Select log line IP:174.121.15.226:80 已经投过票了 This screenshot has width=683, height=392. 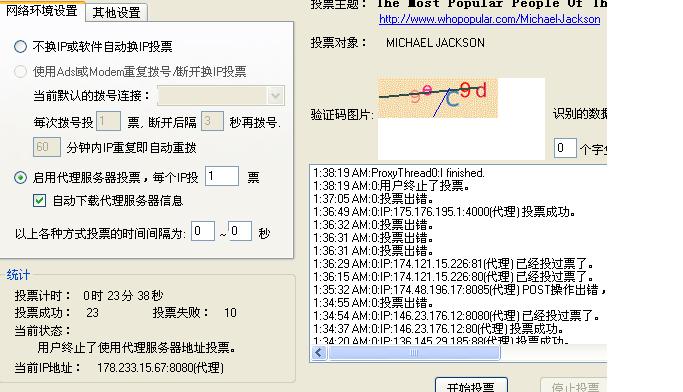pyautogui.click(x=453, y=277)
